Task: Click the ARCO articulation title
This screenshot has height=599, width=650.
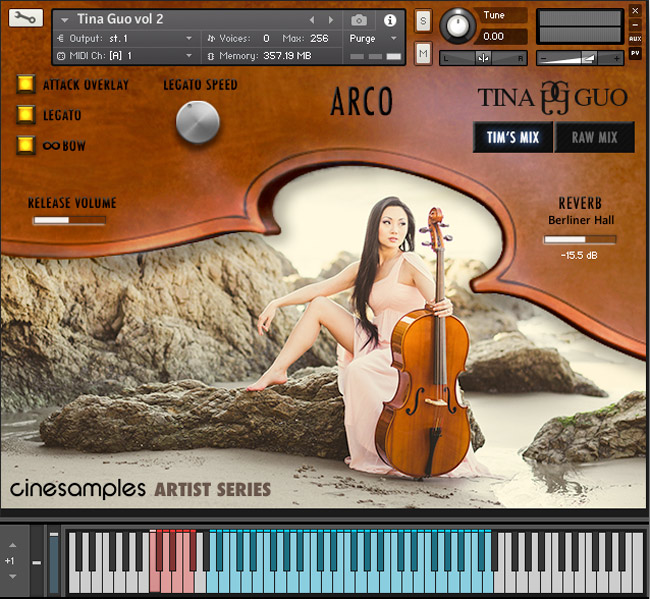Action: click(x=361, y=101)
